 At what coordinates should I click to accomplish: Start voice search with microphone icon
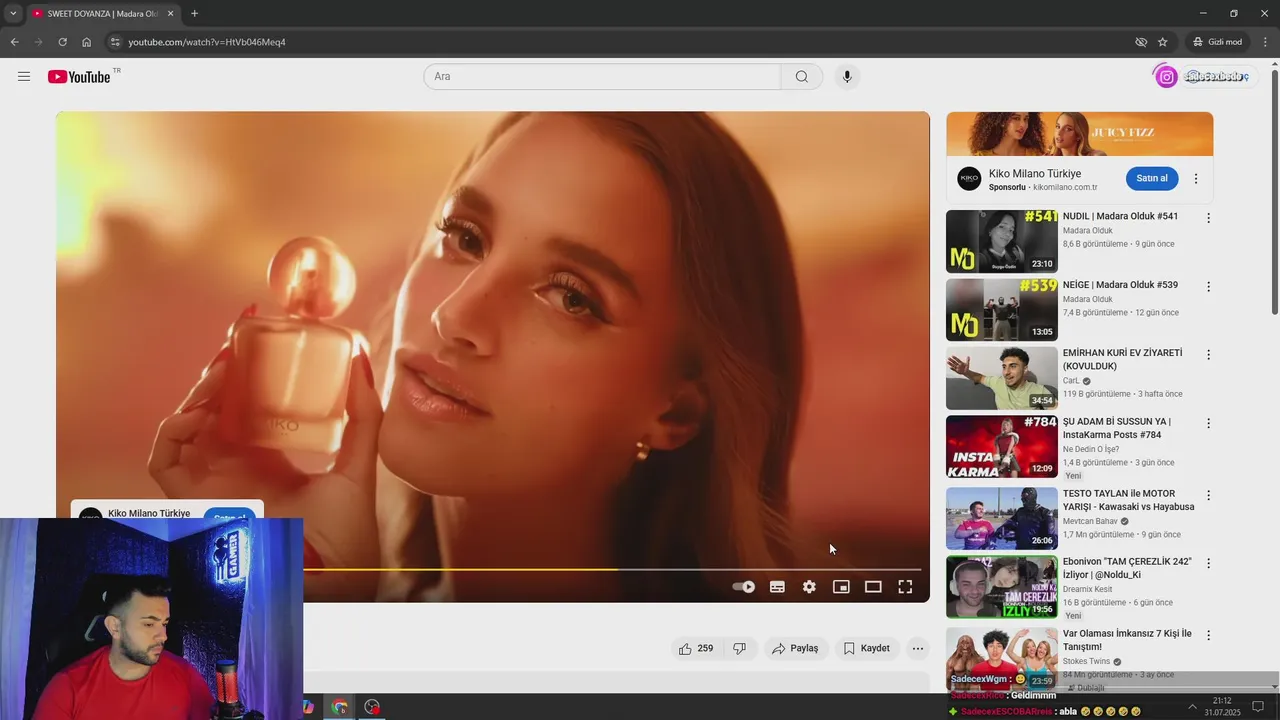click(x=847, y=77)
